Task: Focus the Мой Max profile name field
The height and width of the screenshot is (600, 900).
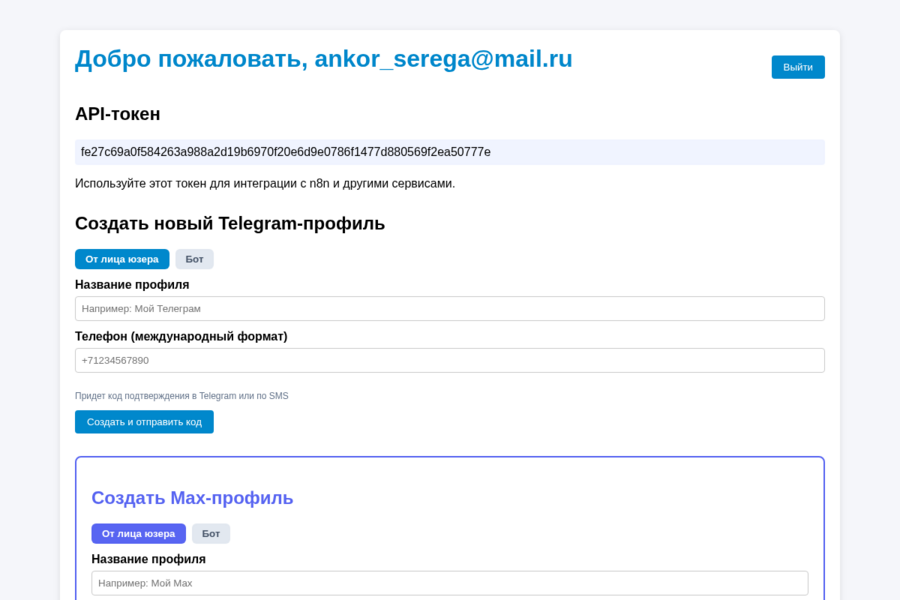Action: coord(449,583)
